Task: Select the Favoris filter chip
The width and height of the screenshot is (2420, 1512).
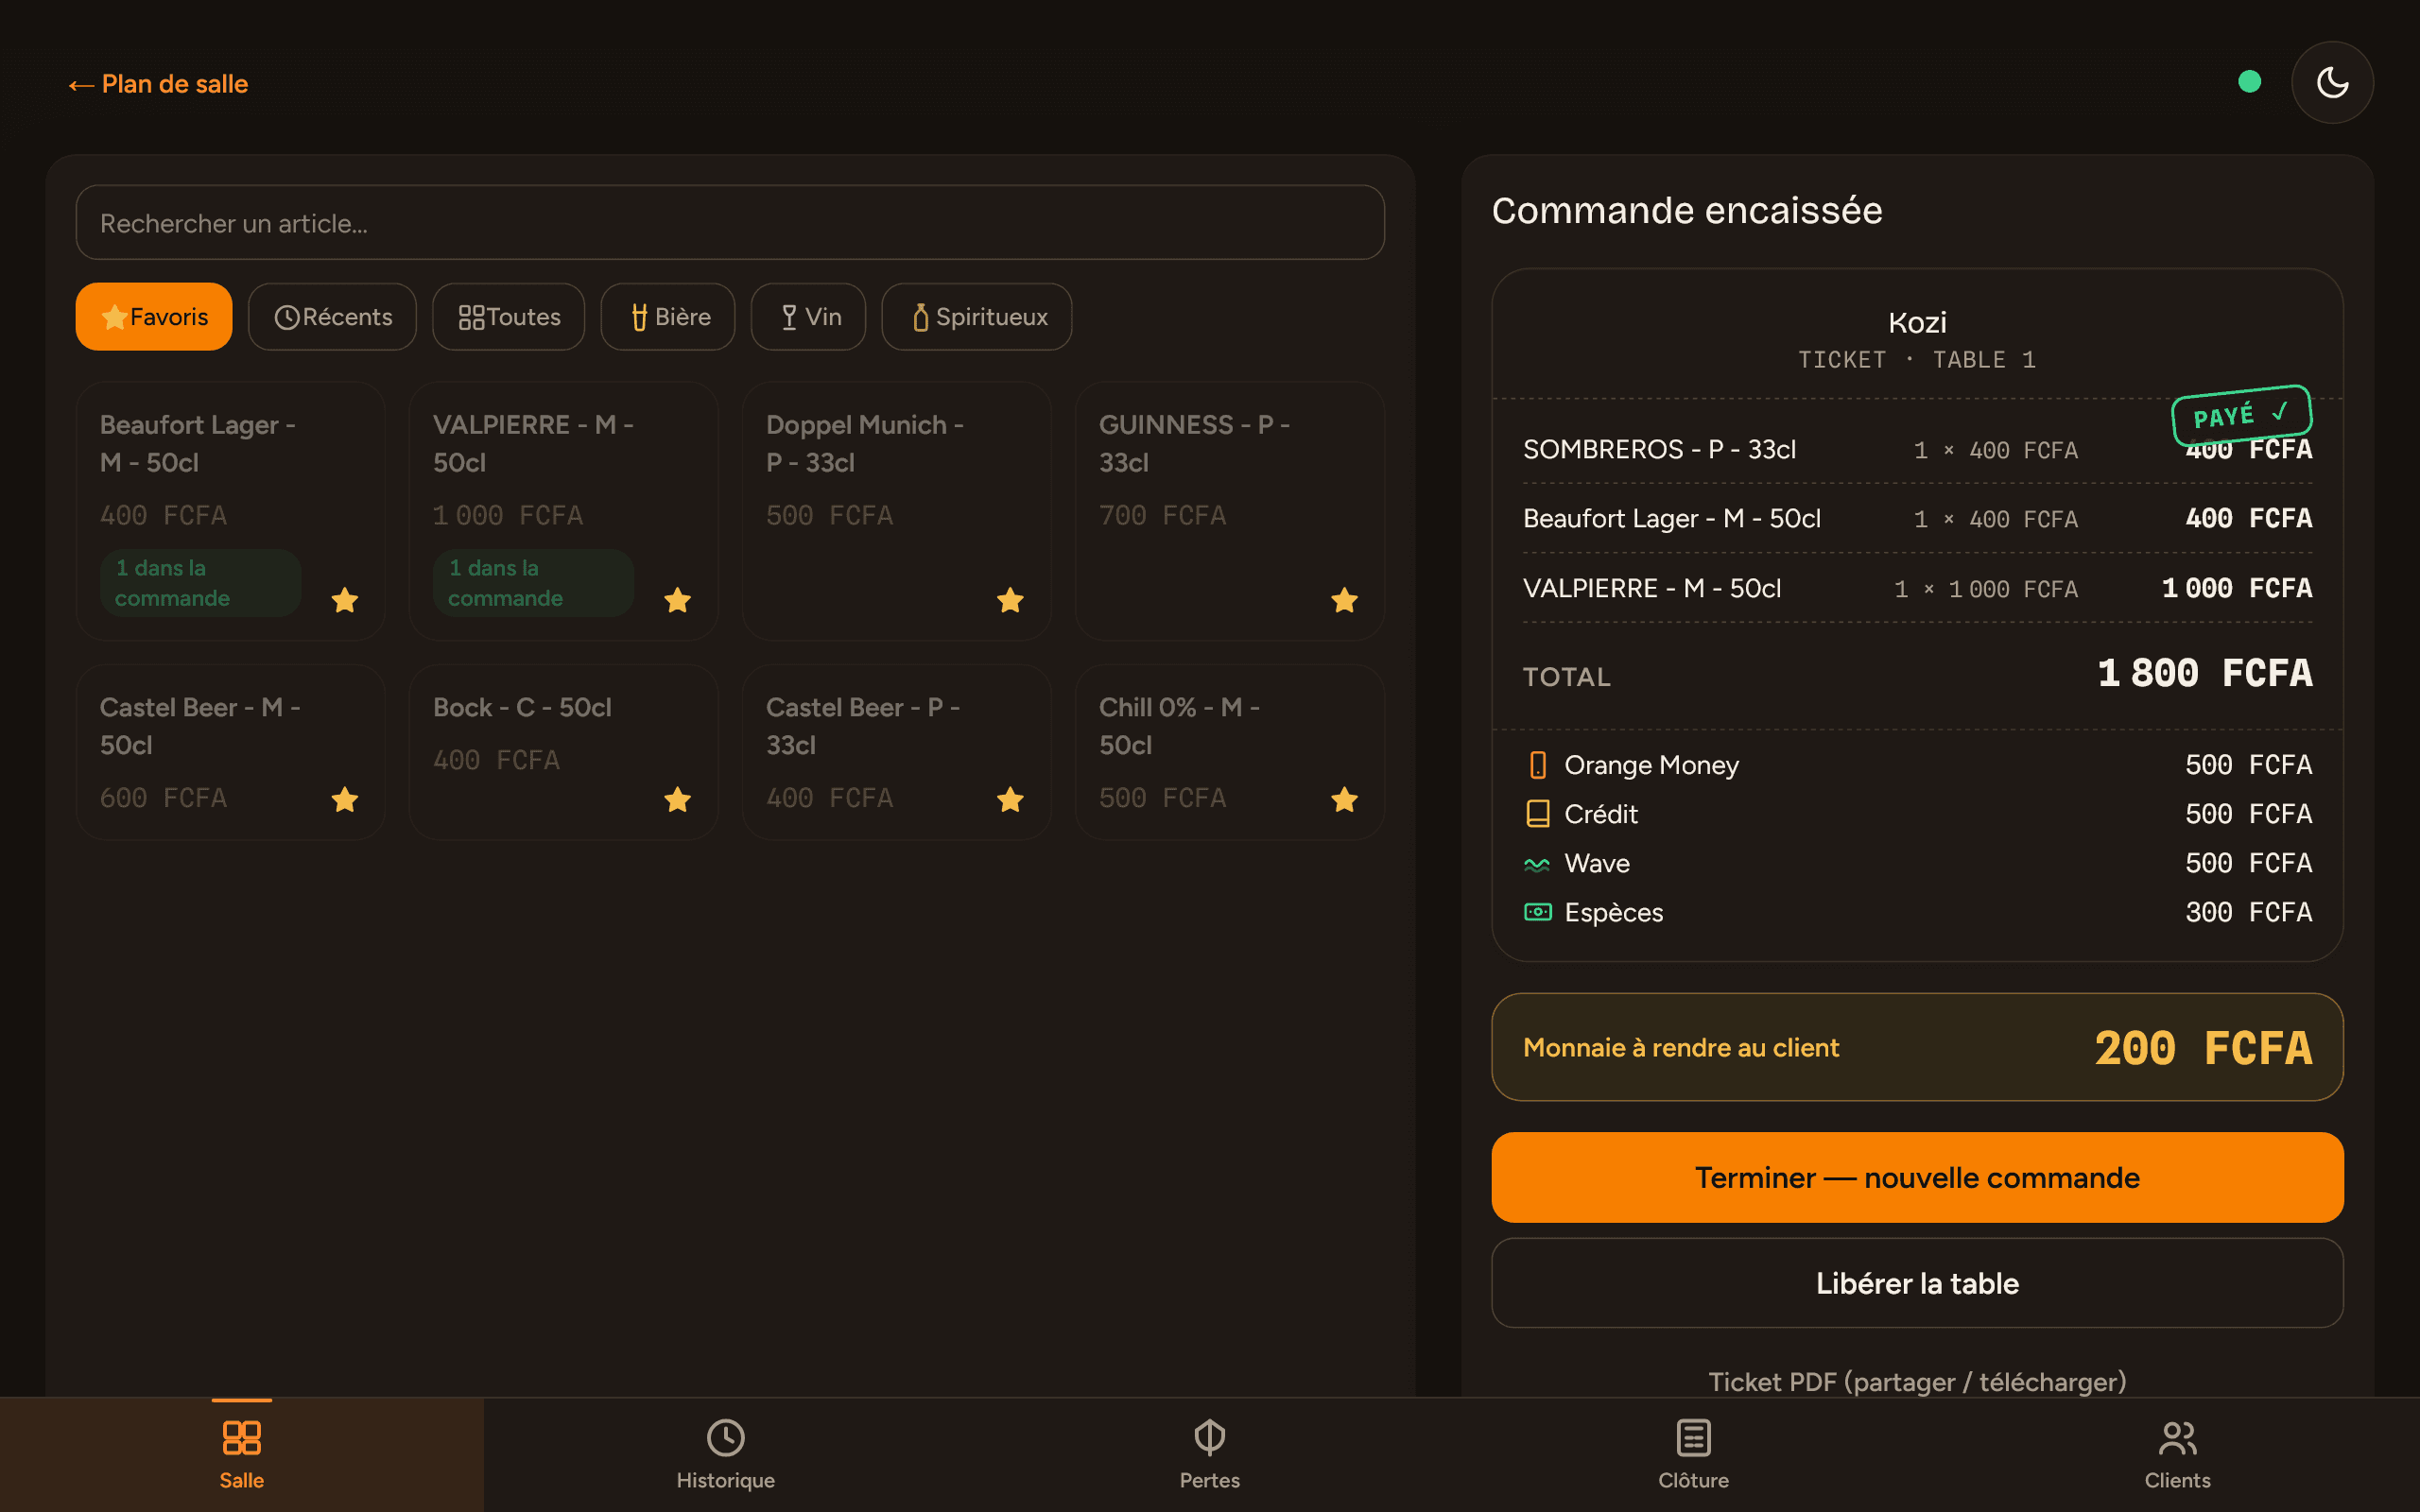Action: pos(154,317)
